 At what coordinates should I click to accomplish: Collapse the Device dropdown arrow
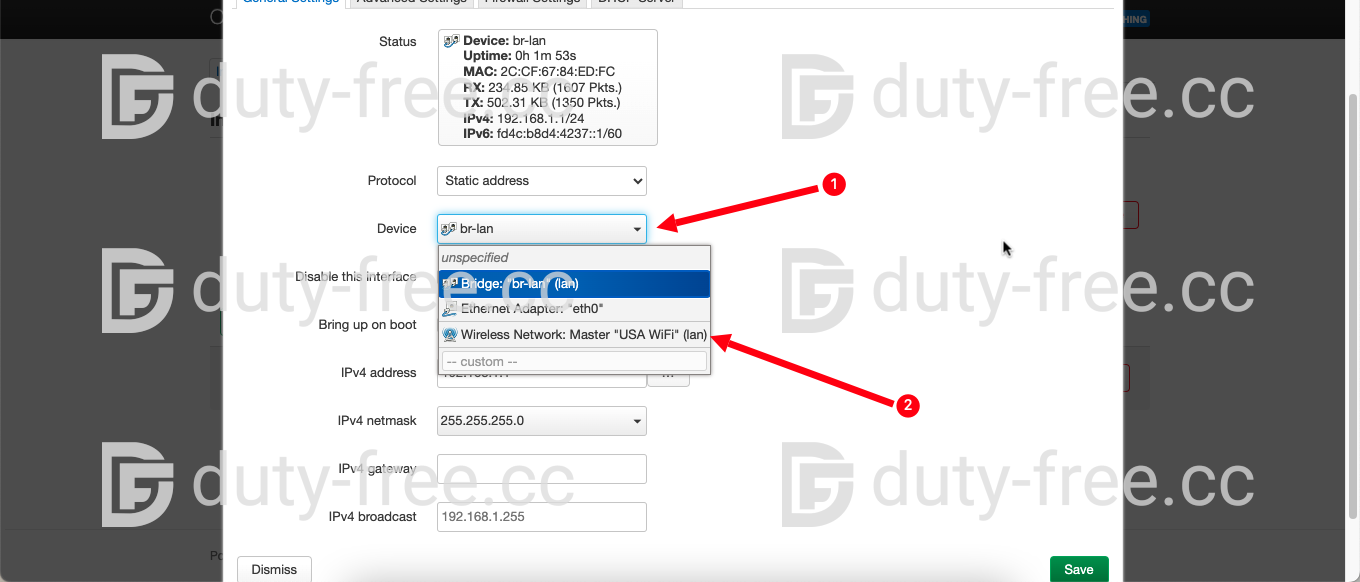pos(637,230)
